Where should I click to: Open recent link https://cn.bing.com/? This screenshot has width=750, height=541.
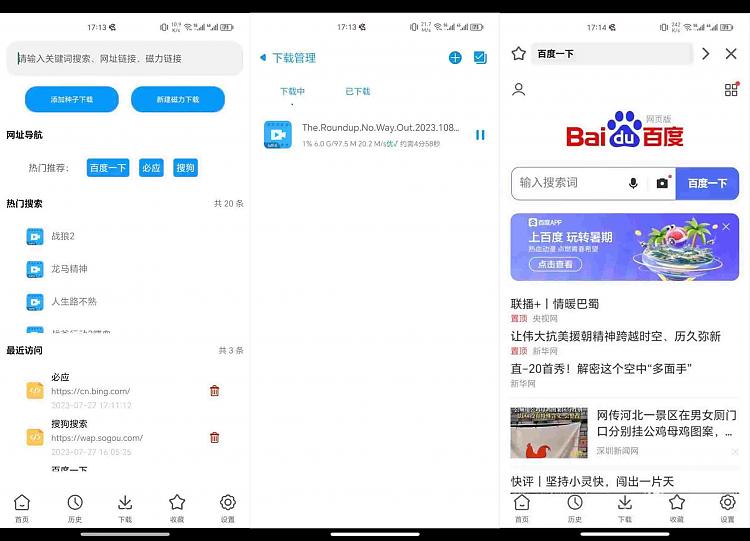(91, 391)
